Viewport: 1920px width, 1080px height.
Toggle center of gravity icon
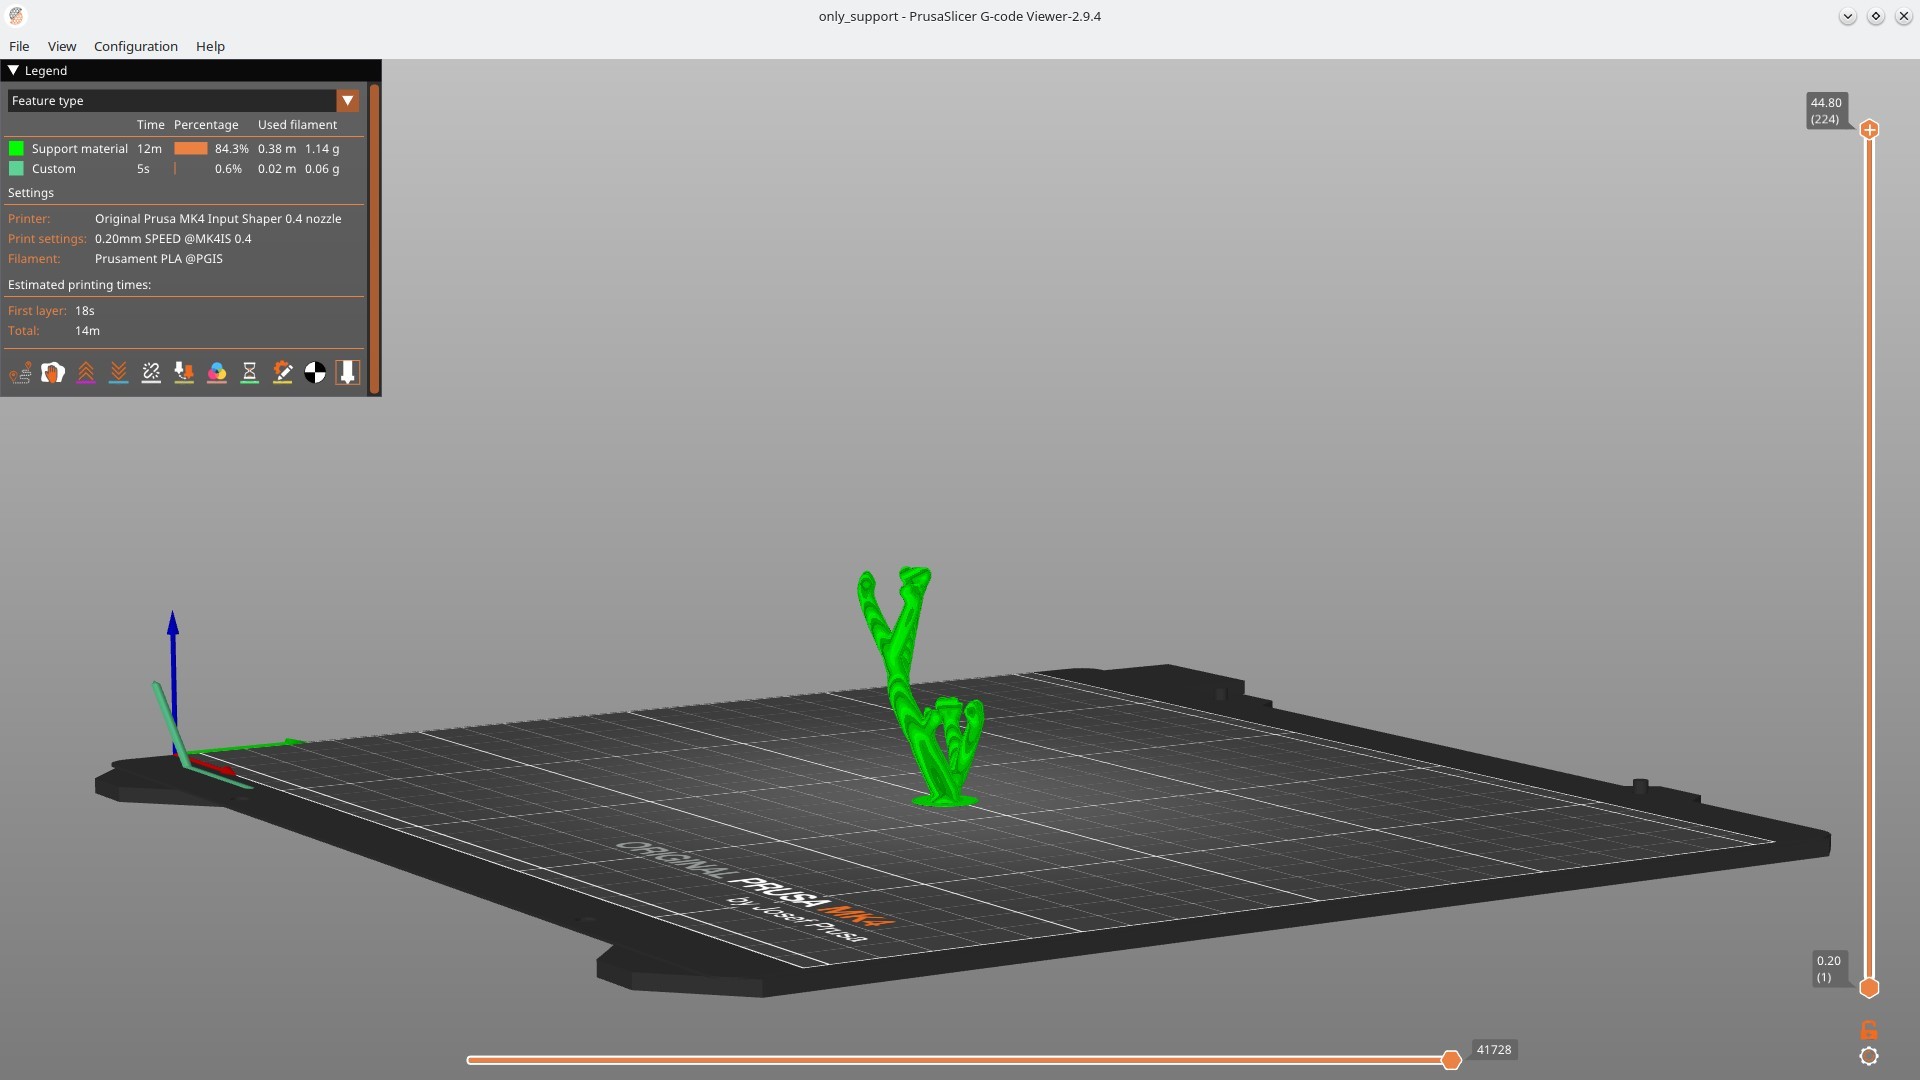315,373
